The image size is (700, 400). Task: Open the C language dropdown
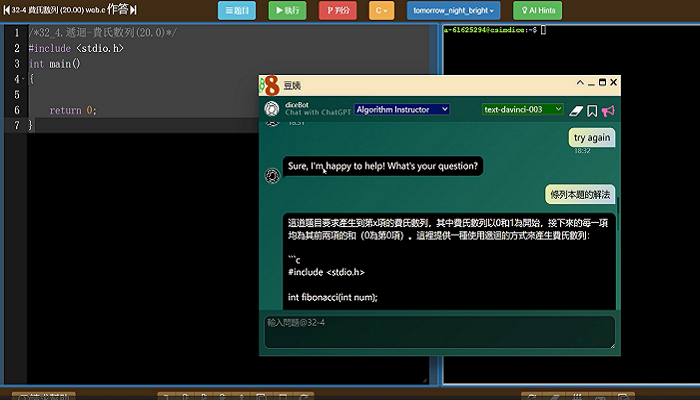point(381,10)
